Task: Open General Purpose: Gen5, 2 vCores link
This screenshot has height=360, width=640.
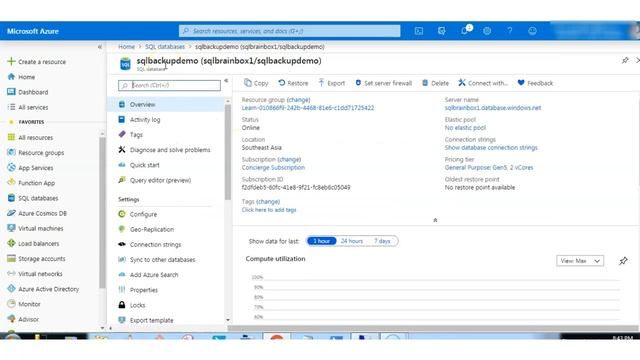Action: pyautogui.click(x=489, y=167)
